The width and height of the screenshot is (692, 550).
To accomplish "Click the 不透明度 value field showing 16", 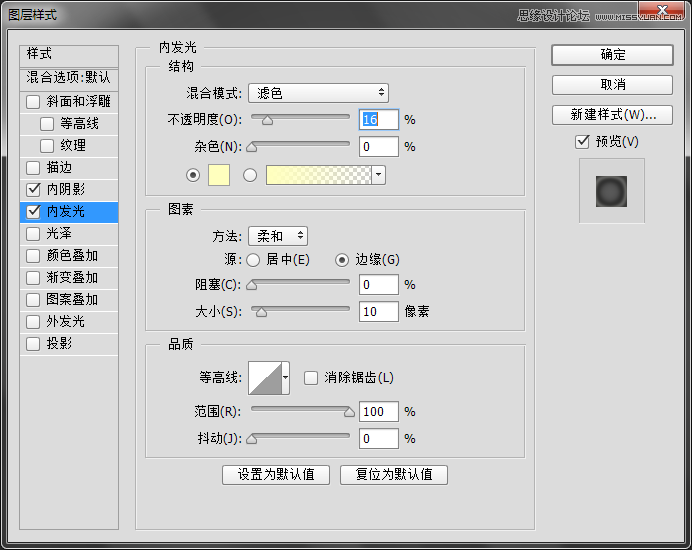I will click(x=379, y=120).
